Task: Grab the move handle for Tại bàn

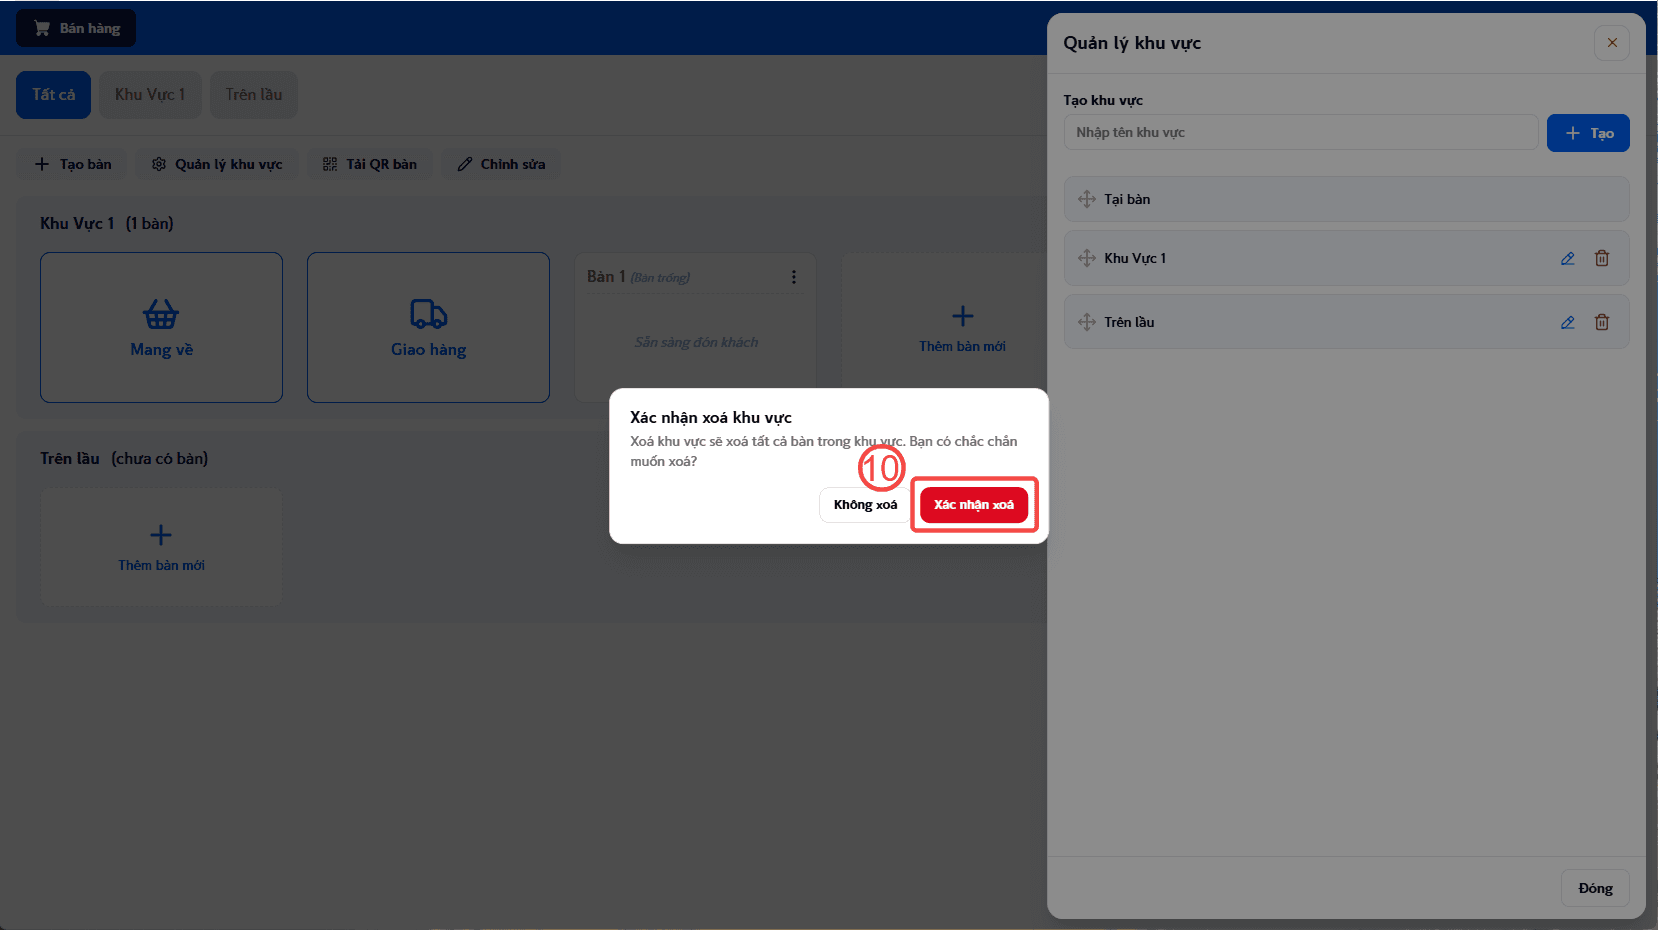Action: (1087, 199)
